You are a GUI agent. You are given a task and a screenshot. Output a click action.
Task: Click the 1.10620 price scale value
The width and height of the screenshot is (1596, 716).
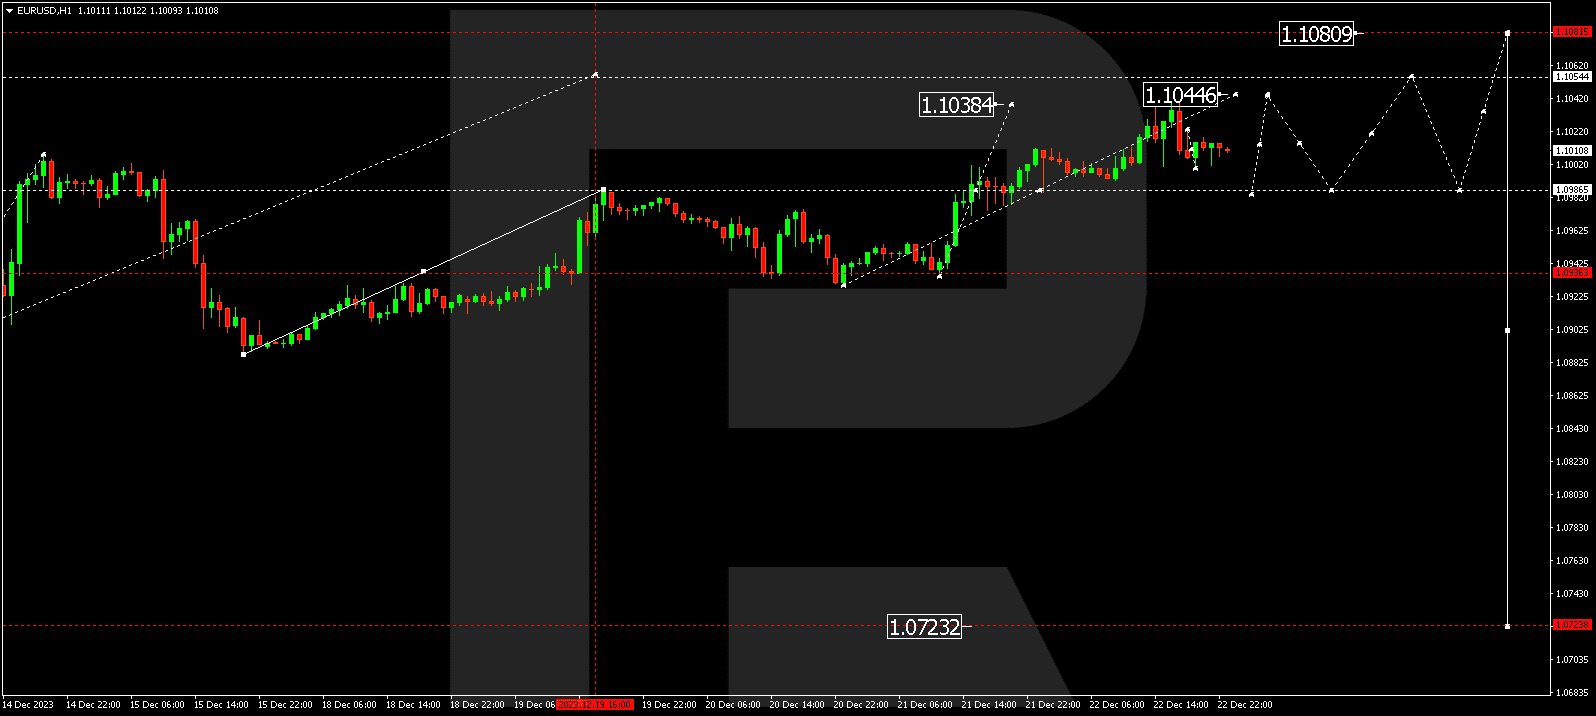(x=1572, y=65)
